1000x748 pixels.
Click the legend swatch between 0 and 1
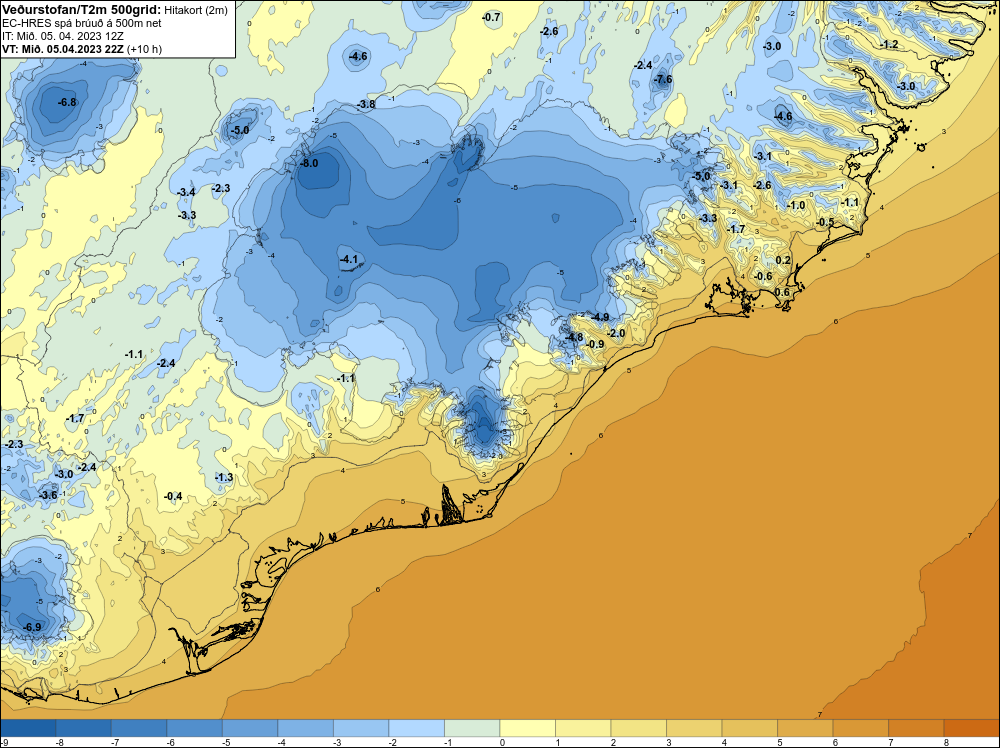tap(527, 728)
